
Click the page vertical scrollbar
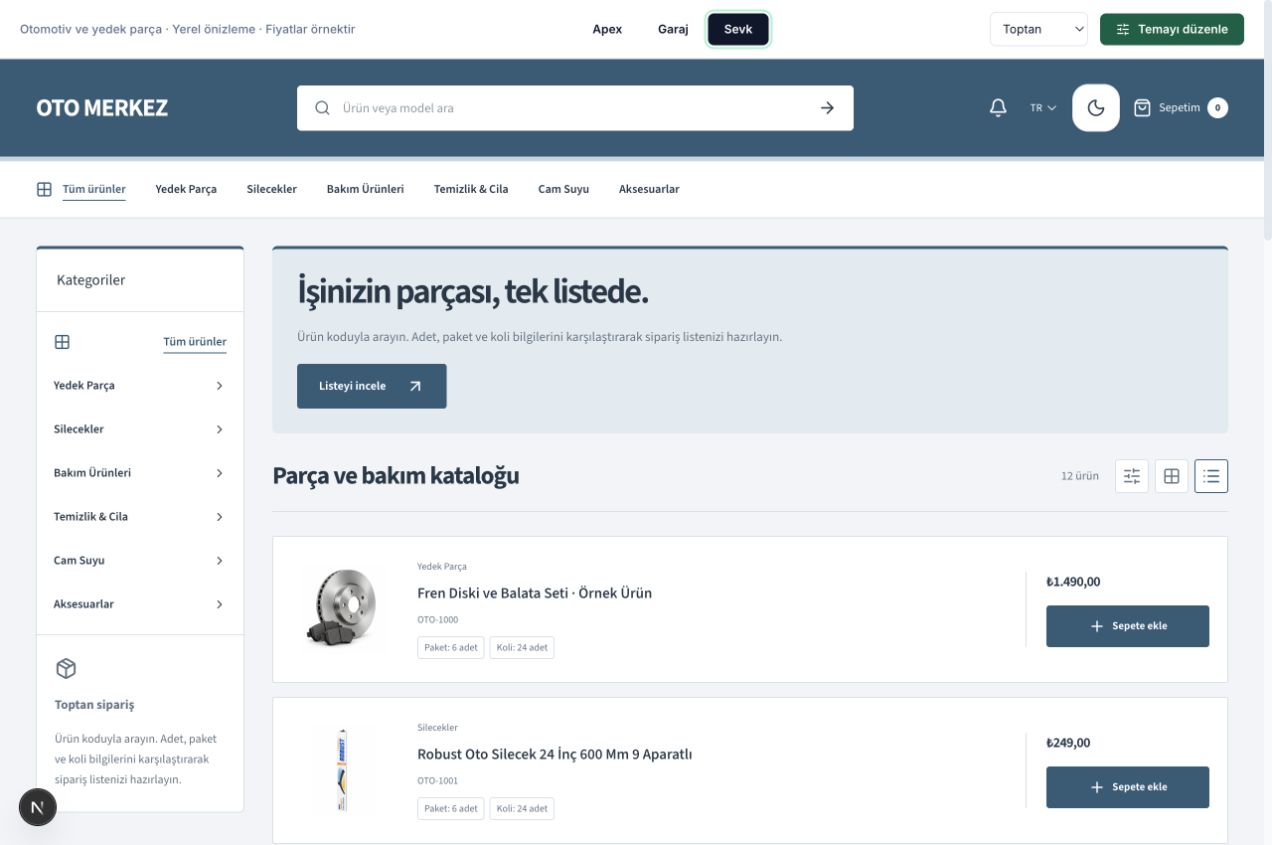pos(1268,120)
